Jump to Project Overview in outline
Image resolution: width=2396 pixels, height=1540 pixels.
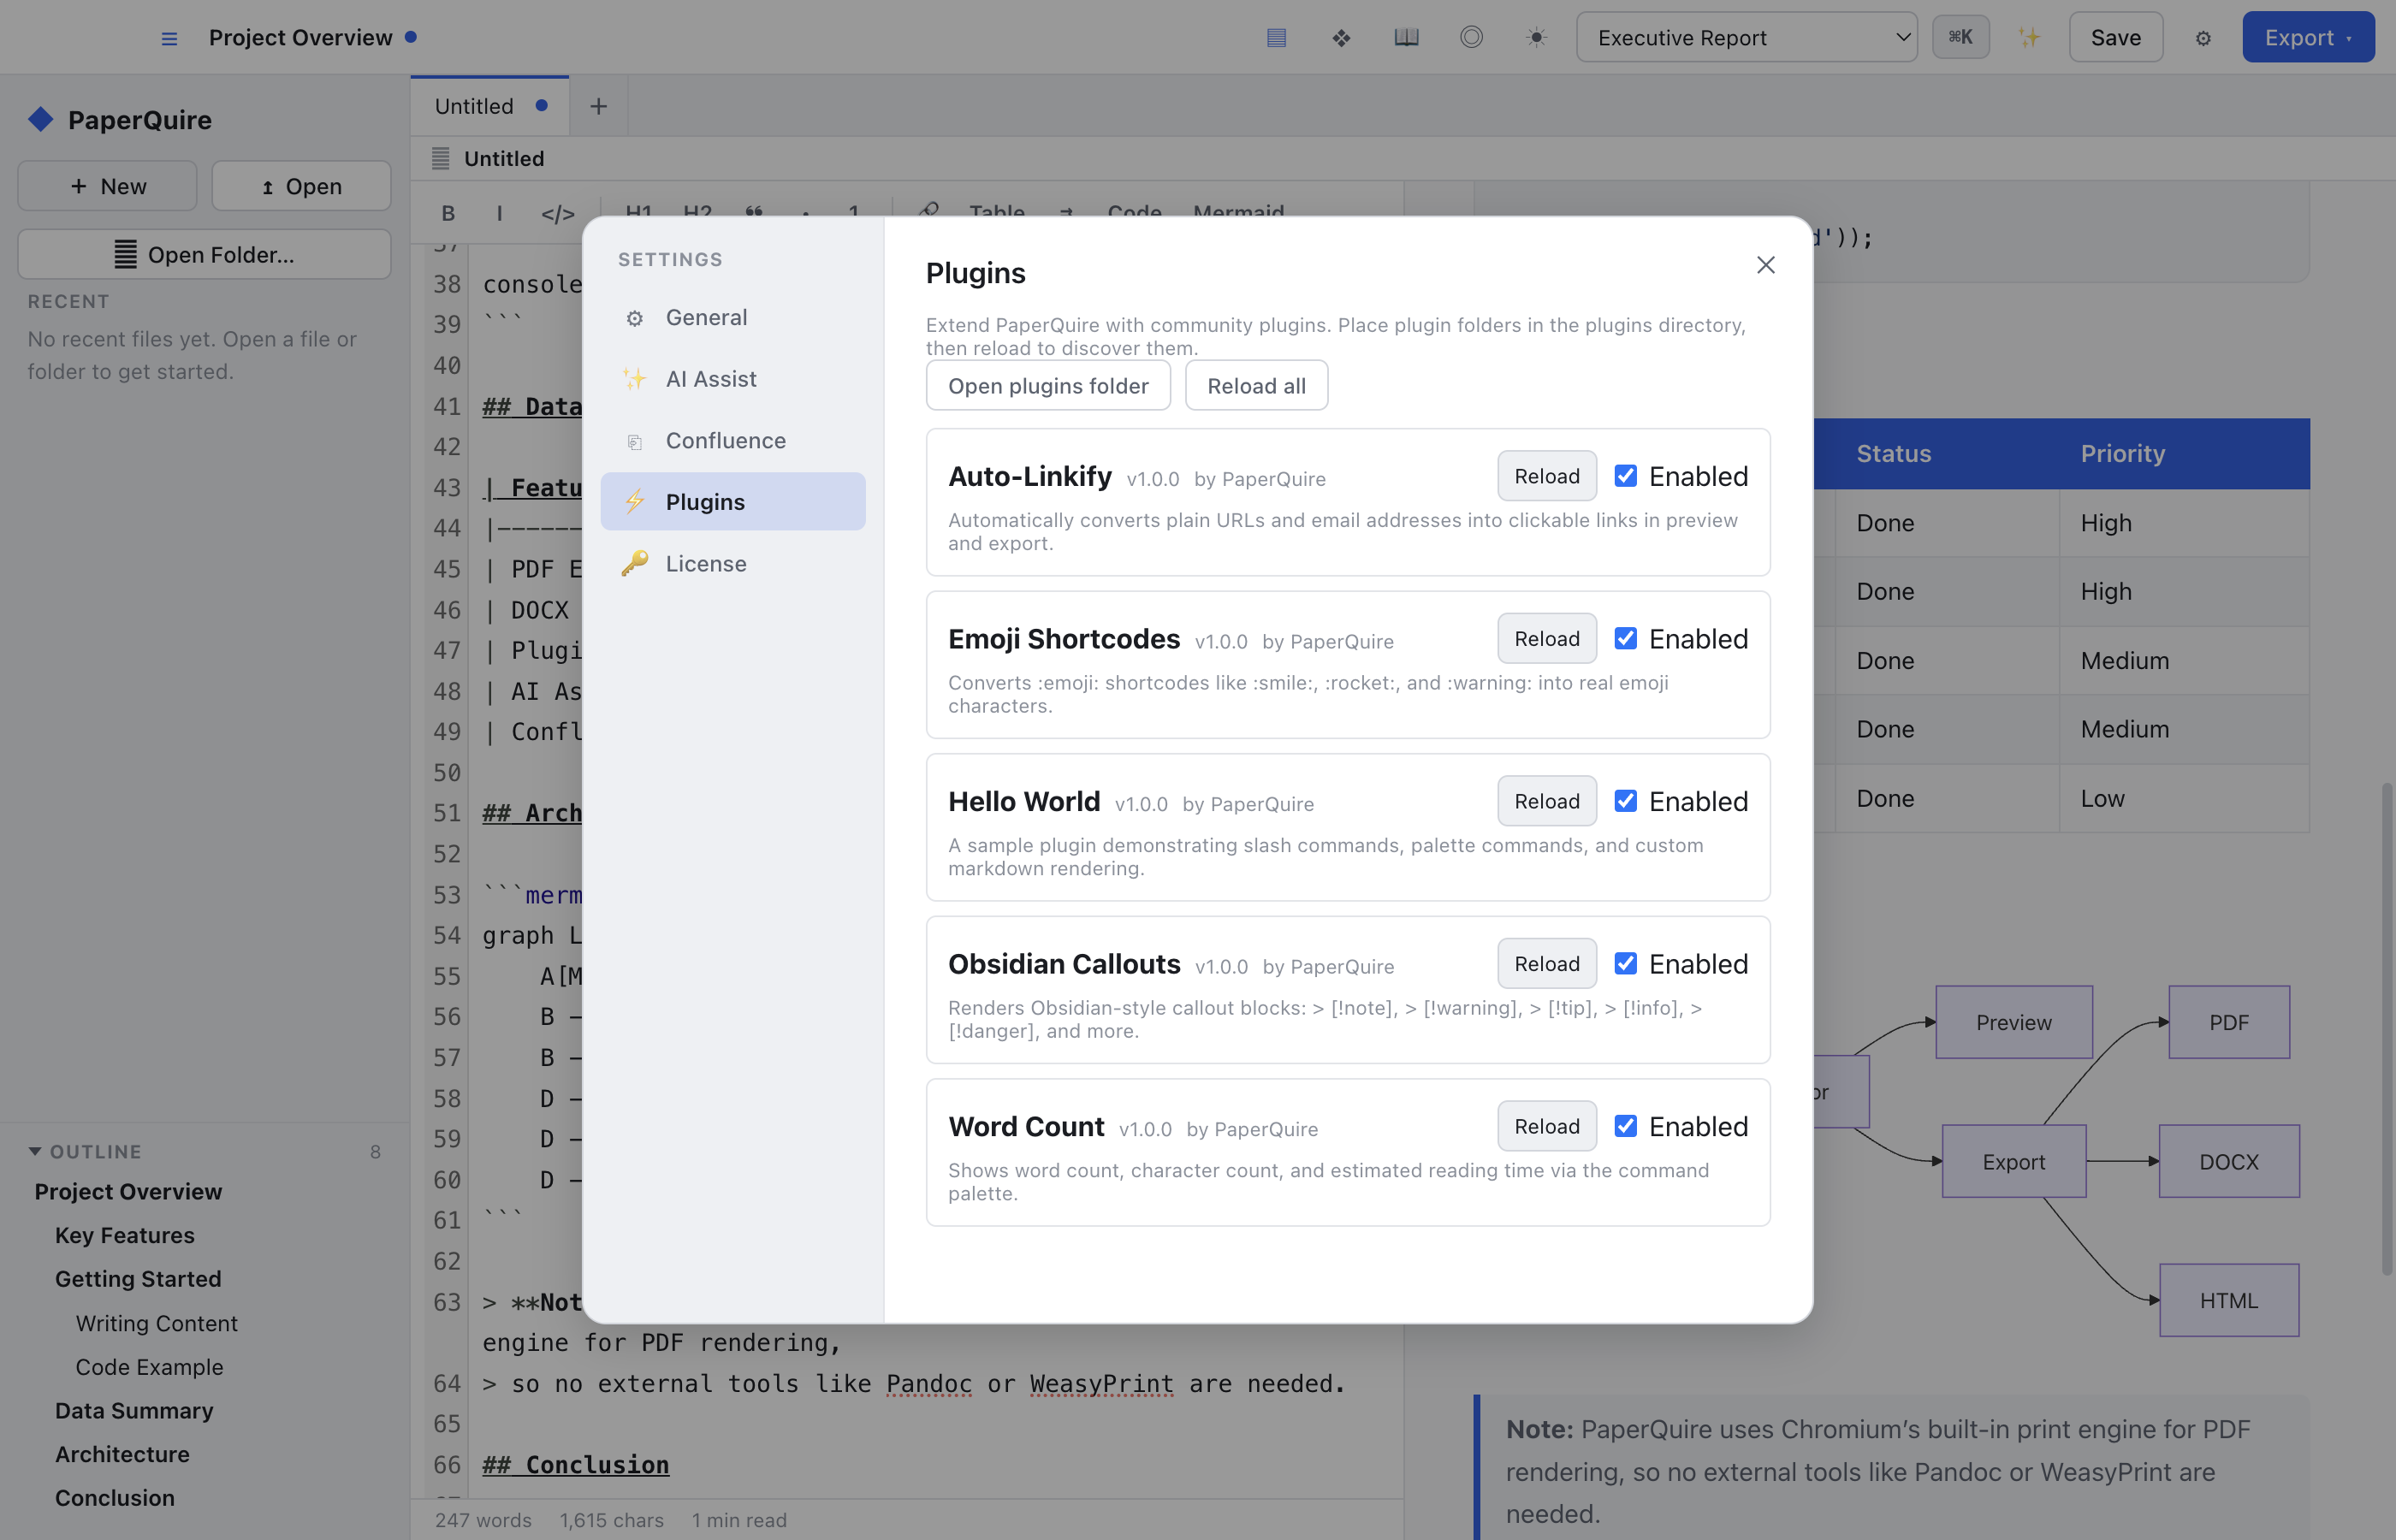pyautogui.click(x=128, y=1191)
